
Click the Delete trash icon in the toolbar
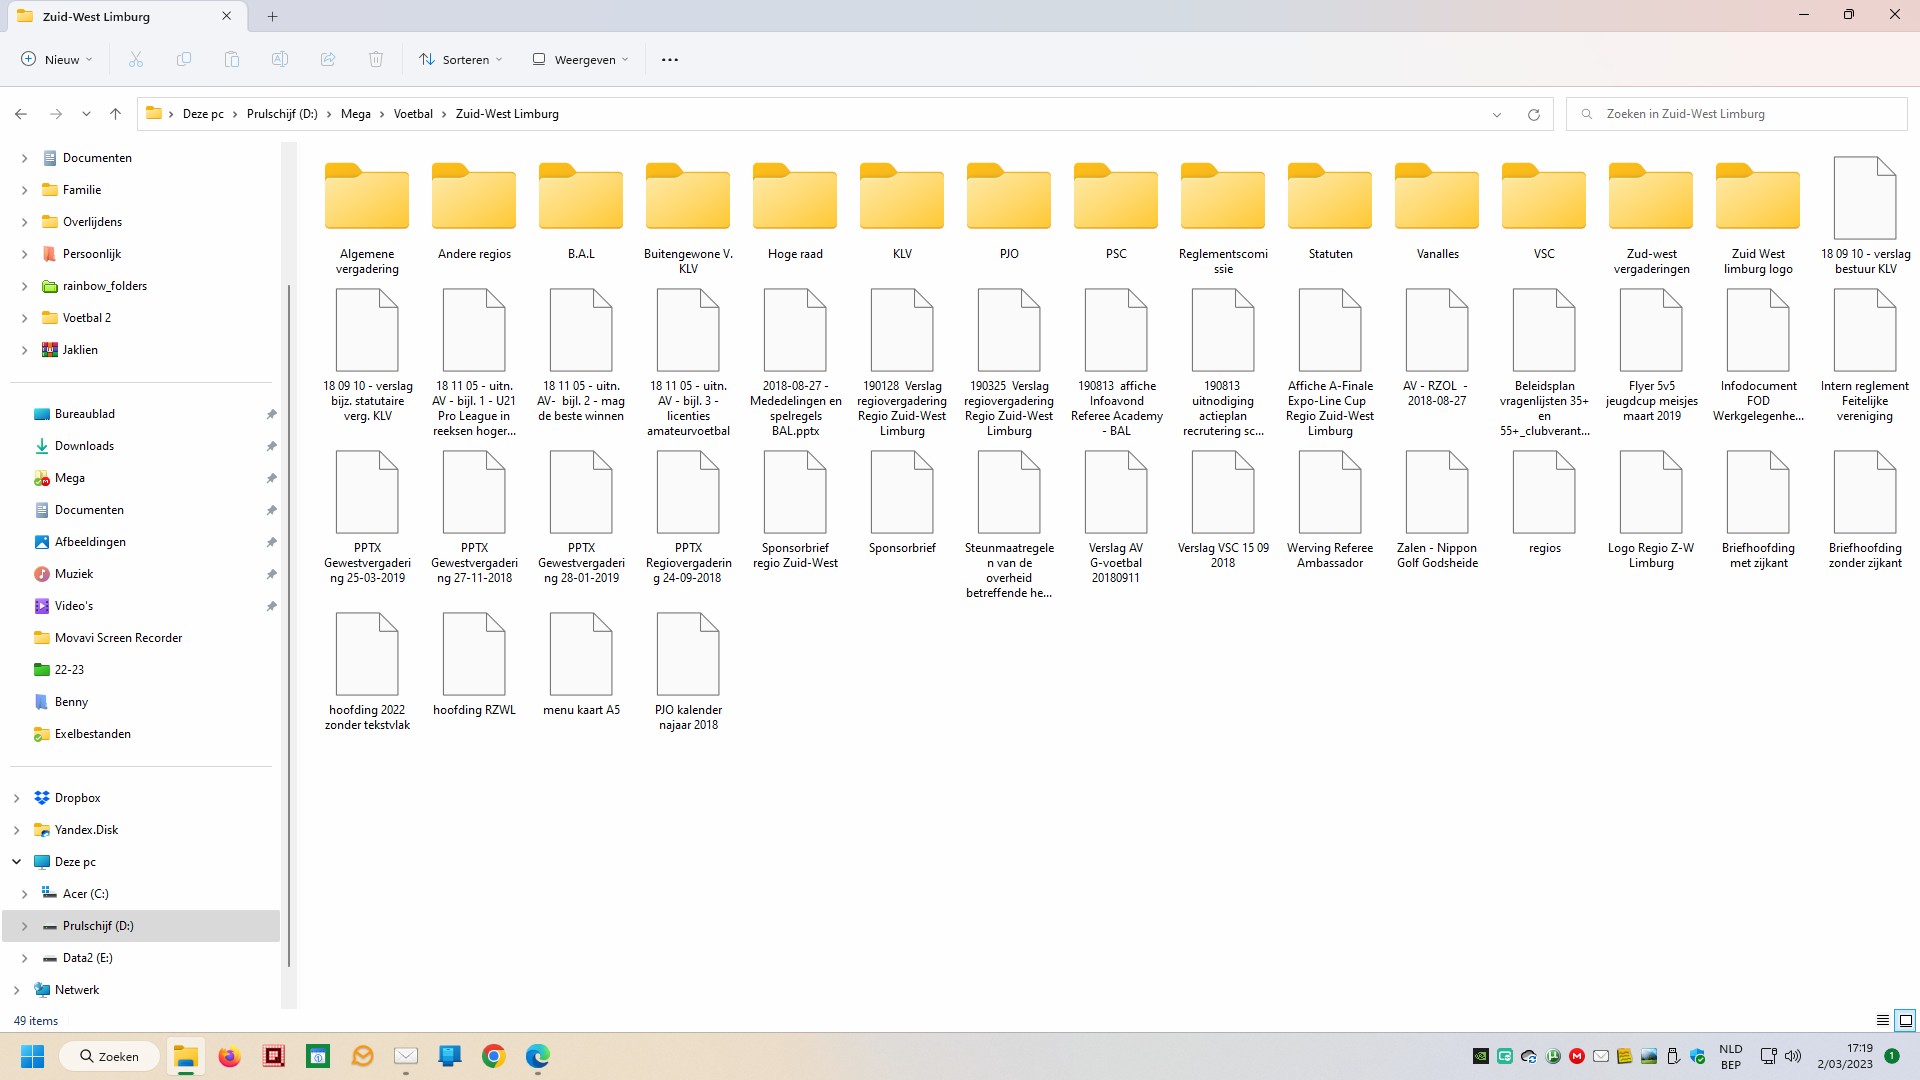click(x=376, y=59)
